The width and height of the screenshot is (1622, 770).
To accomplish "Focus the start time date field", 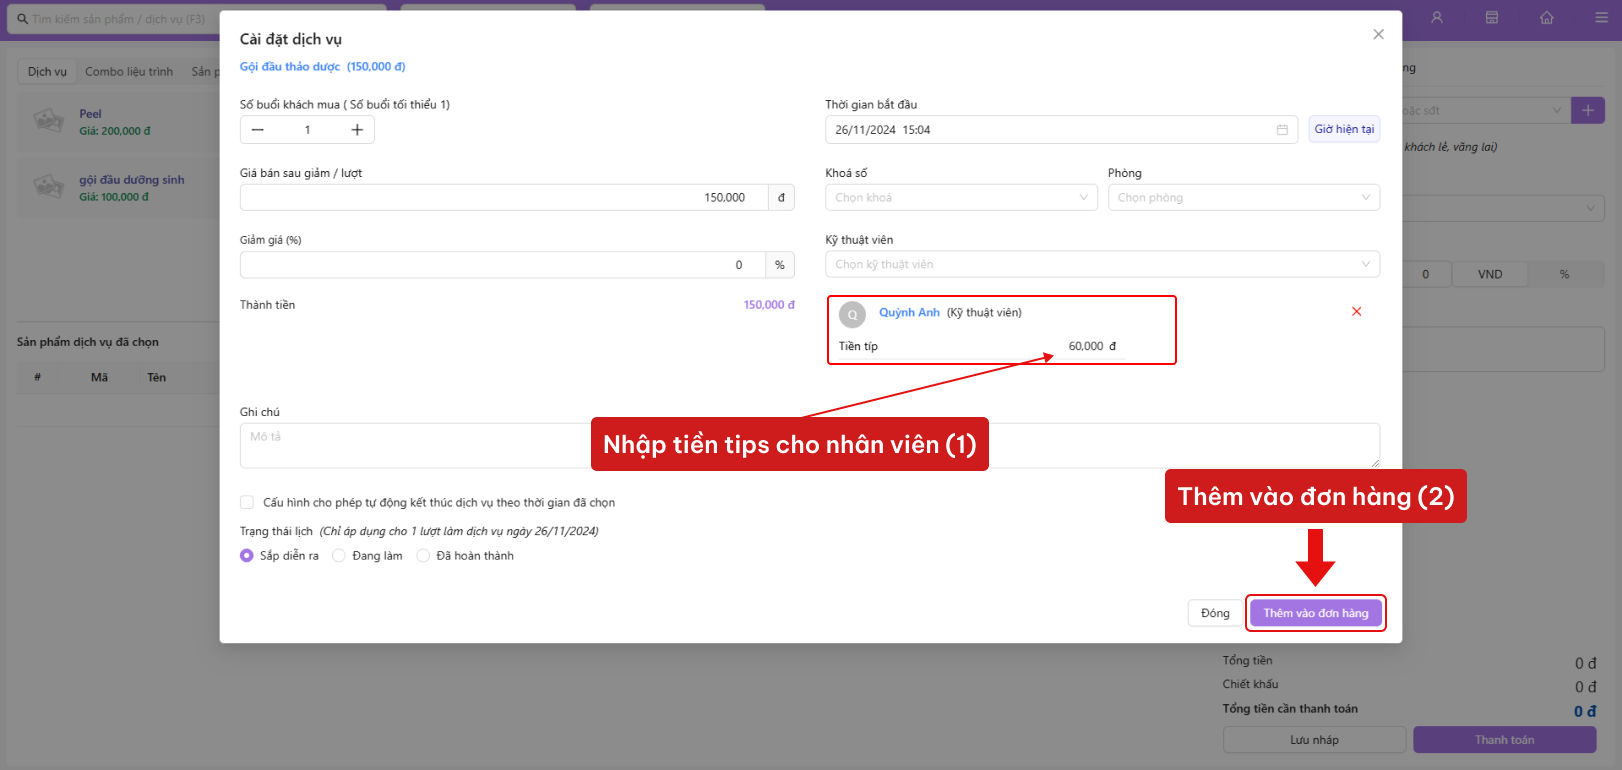I will [x=1062, y=130].
